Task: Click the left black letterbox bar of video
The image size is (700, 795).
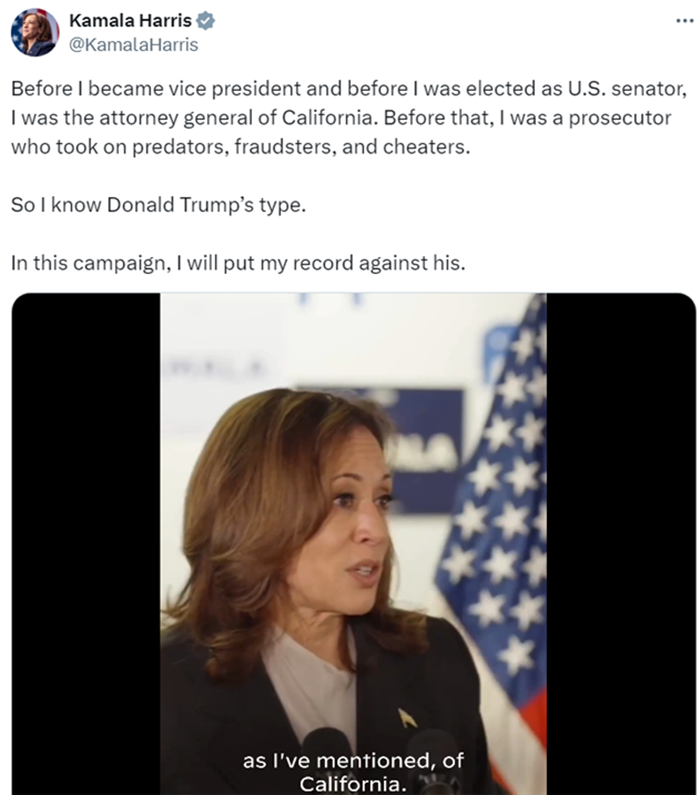Action: click(x=86, y=544)
